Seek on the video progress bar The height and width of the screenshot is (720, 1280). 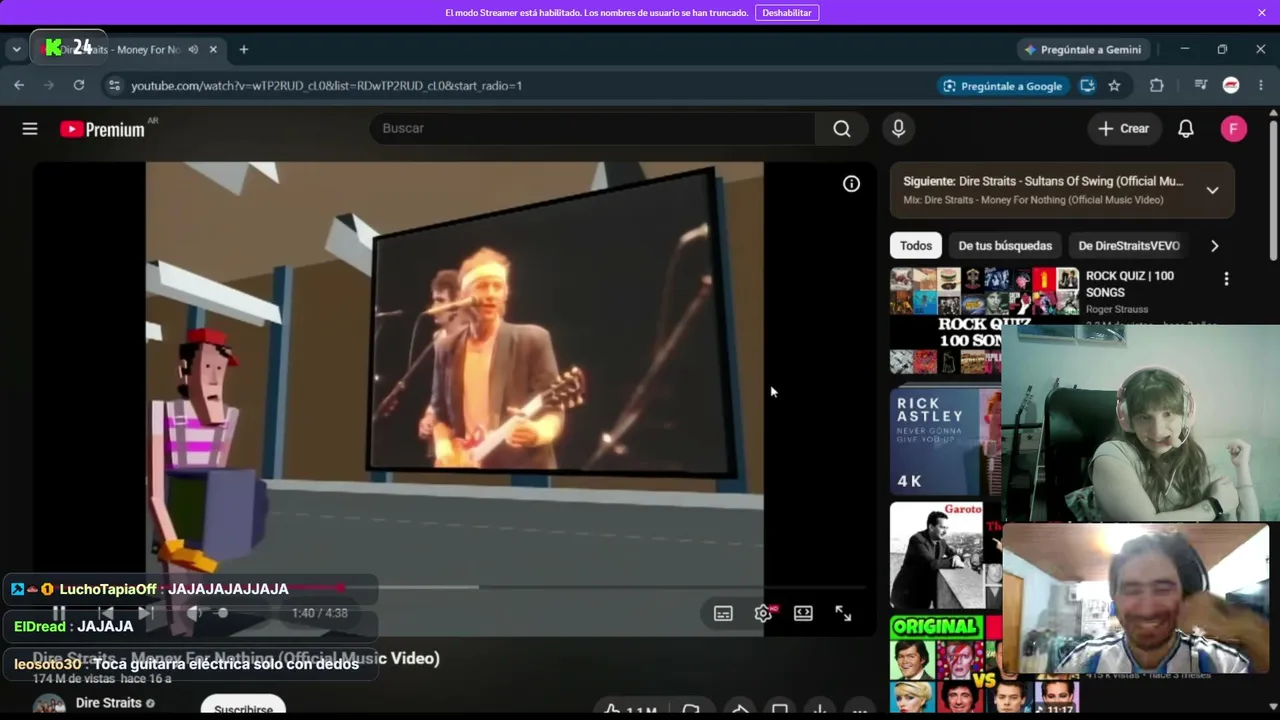point(450,587)
